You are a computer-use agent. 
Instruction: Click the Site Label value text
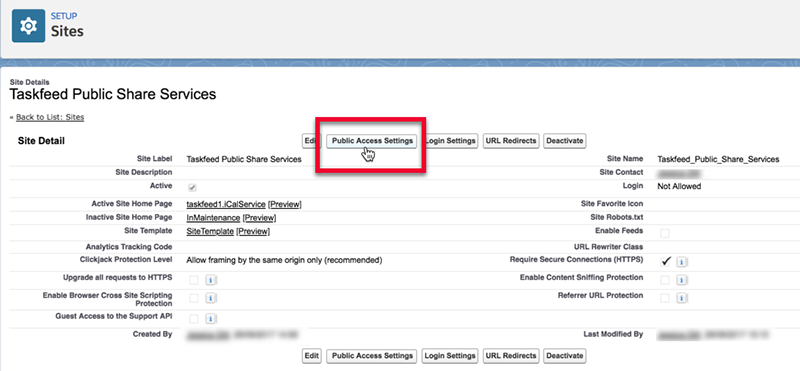click(x=244, y=159)
